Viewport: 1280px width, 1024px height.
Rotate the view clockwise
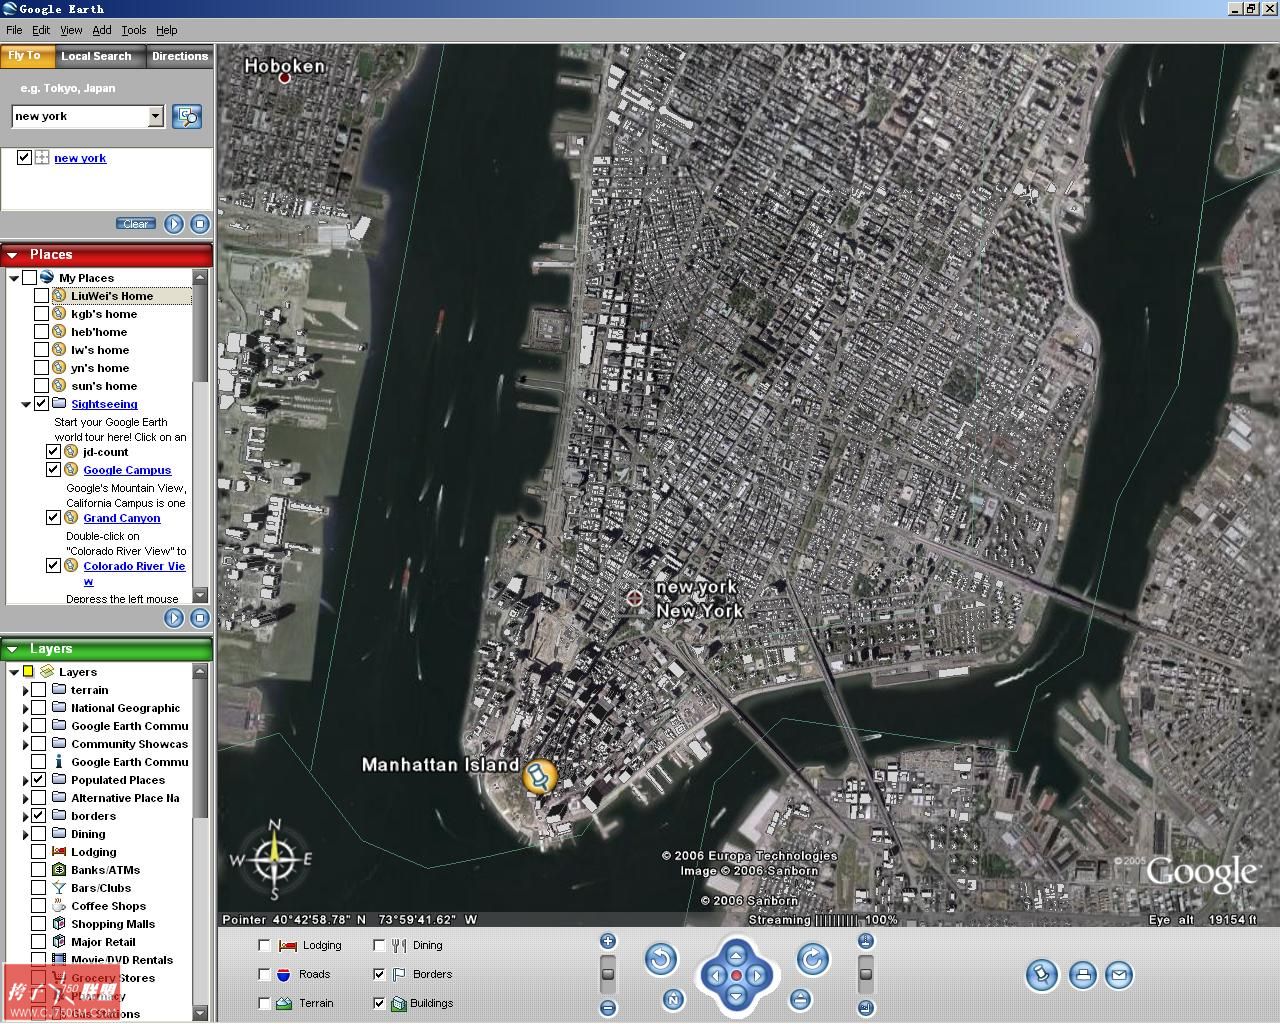[x=812, y=960]
